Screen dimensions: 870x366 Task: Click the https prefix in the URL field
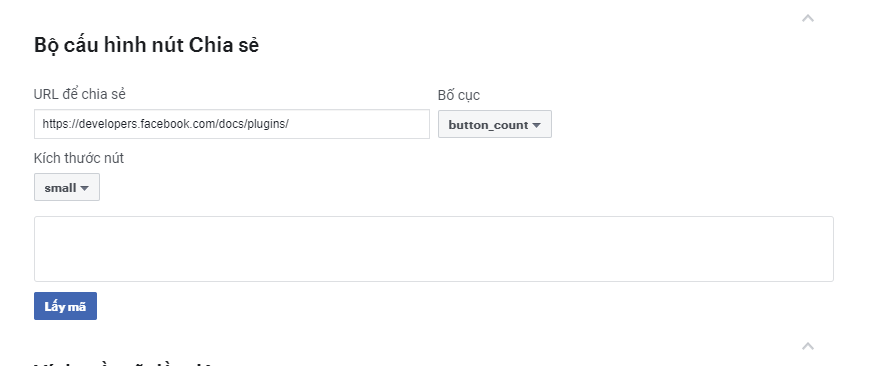(55, 124)
